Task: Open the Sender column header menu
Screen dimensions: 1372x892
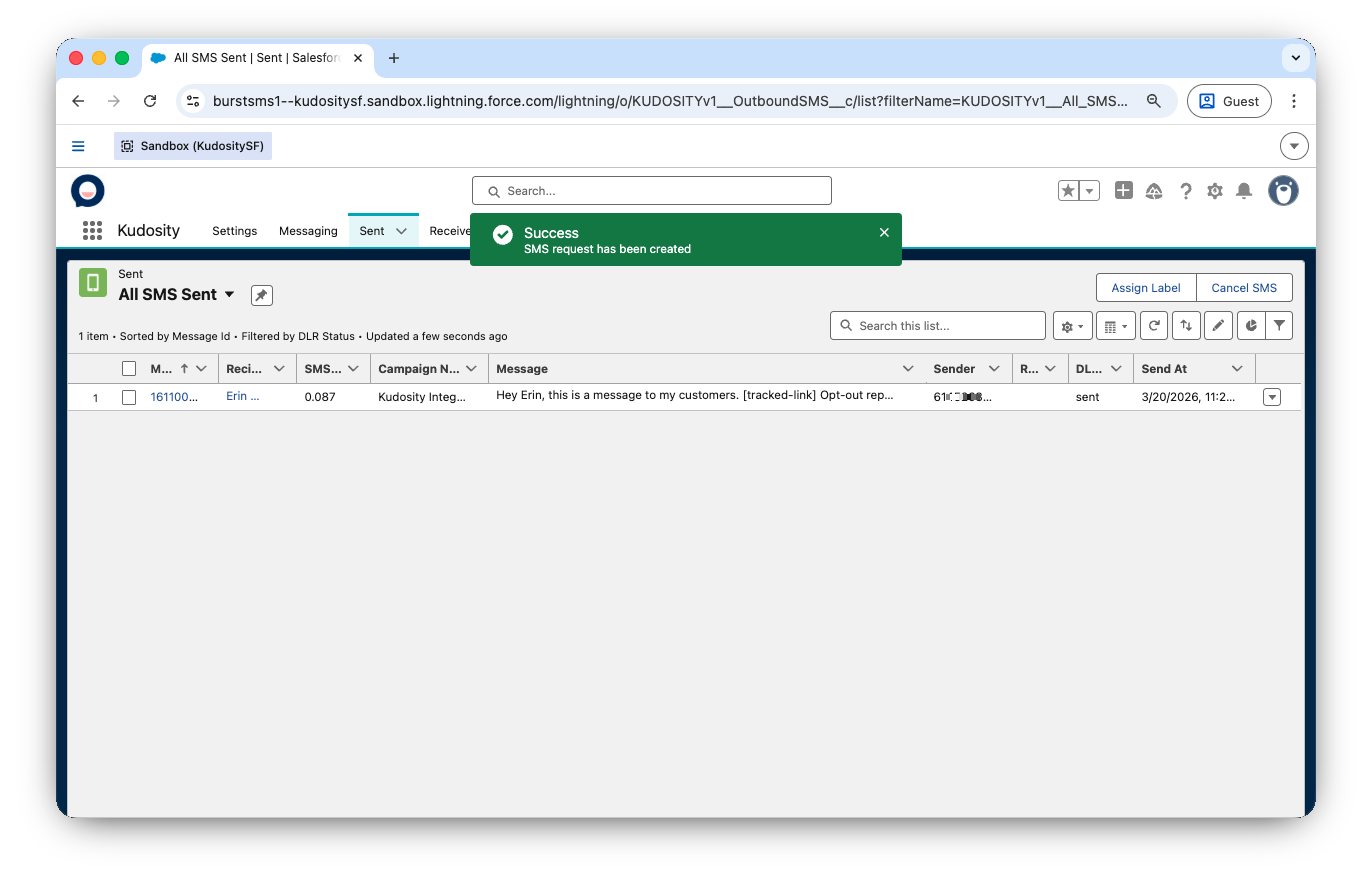Action: [x=994, y=369]
